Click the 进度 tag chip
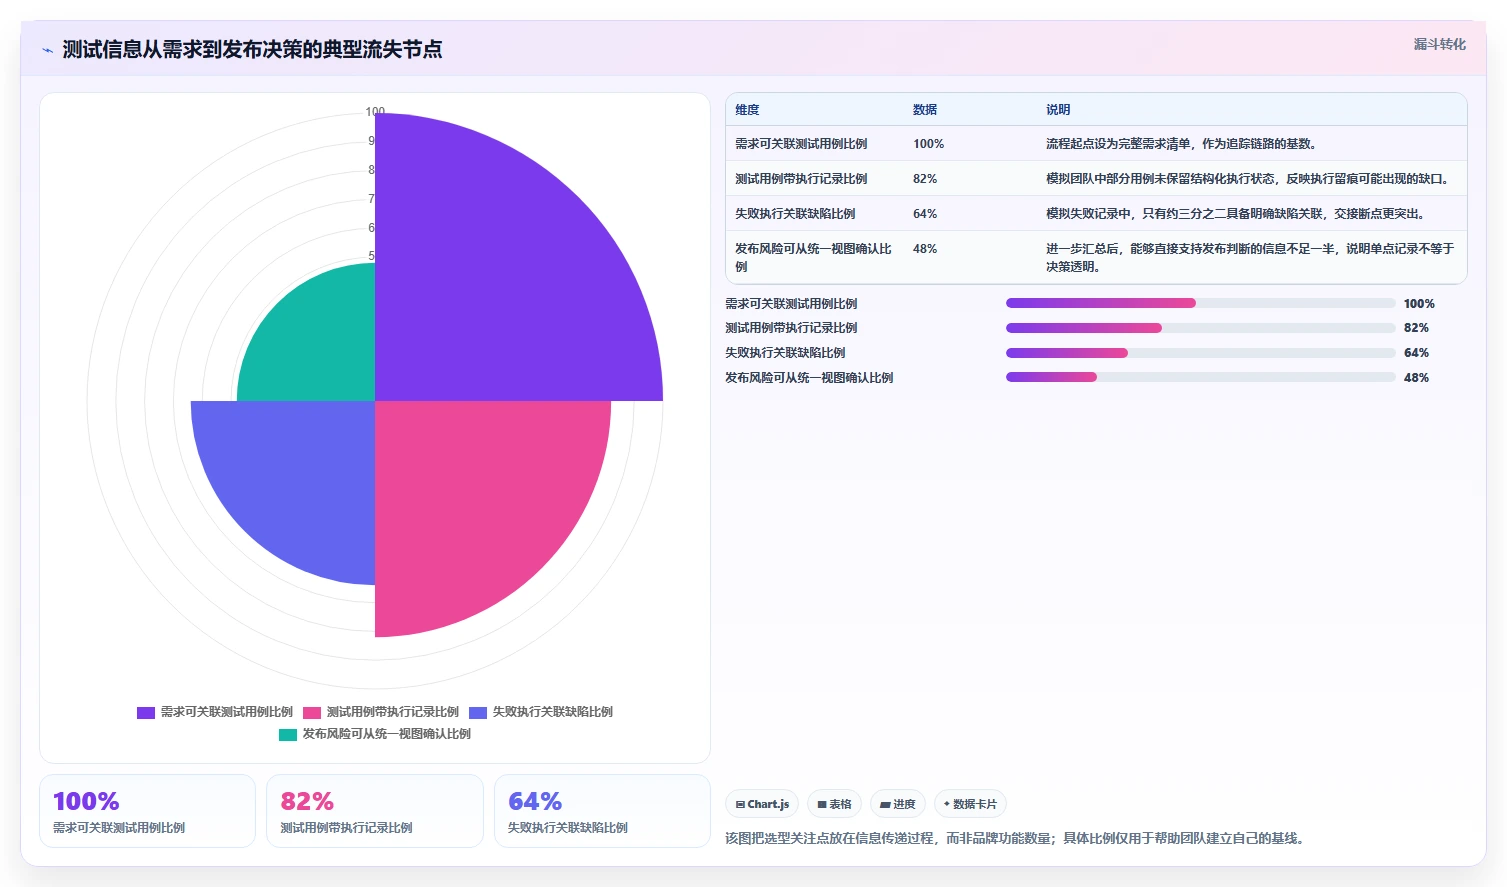The image size is (1507, 887). click(898, 804)
